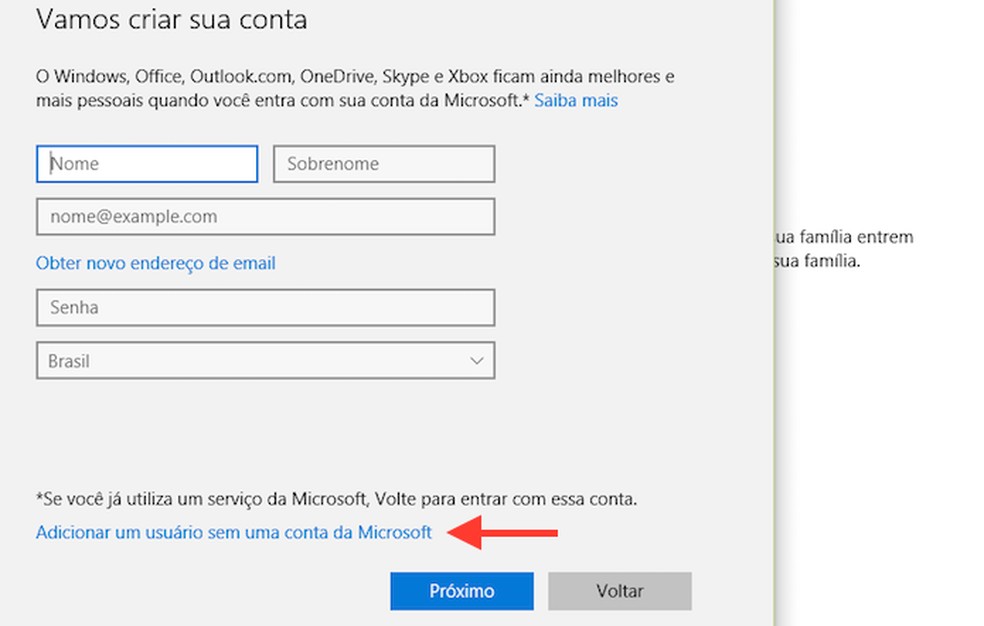Click the last name text box
The height and width of the screenshot is (626, 984).
click(x=384, y=163)
